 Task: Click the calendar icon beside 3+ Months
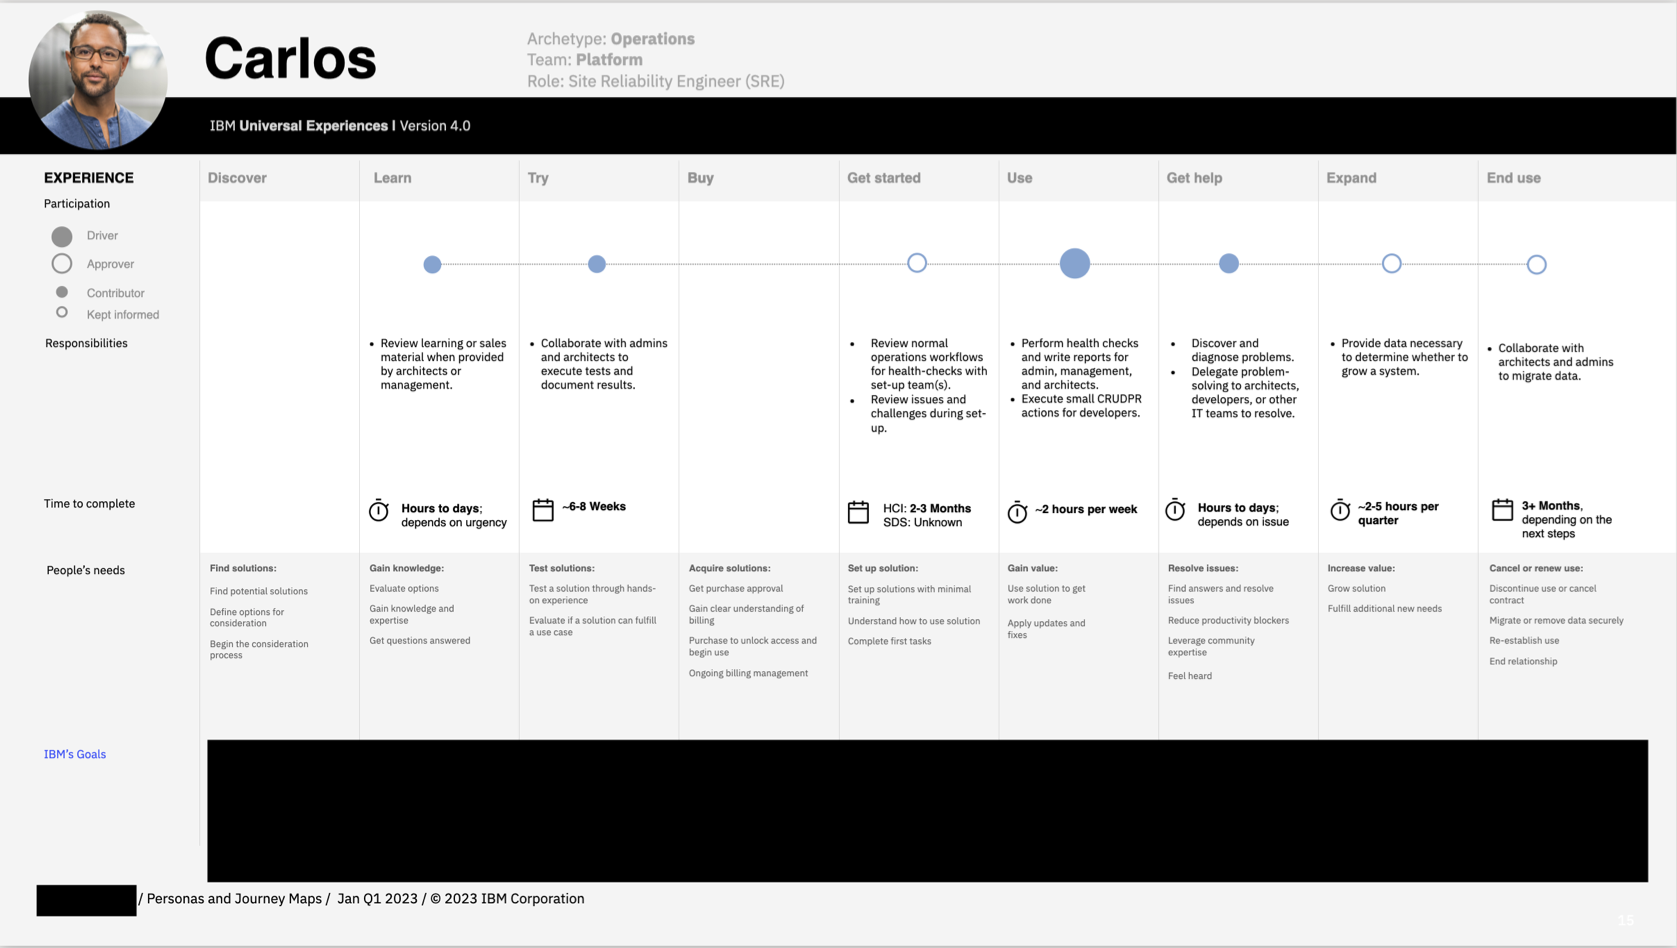point(1502,509)
